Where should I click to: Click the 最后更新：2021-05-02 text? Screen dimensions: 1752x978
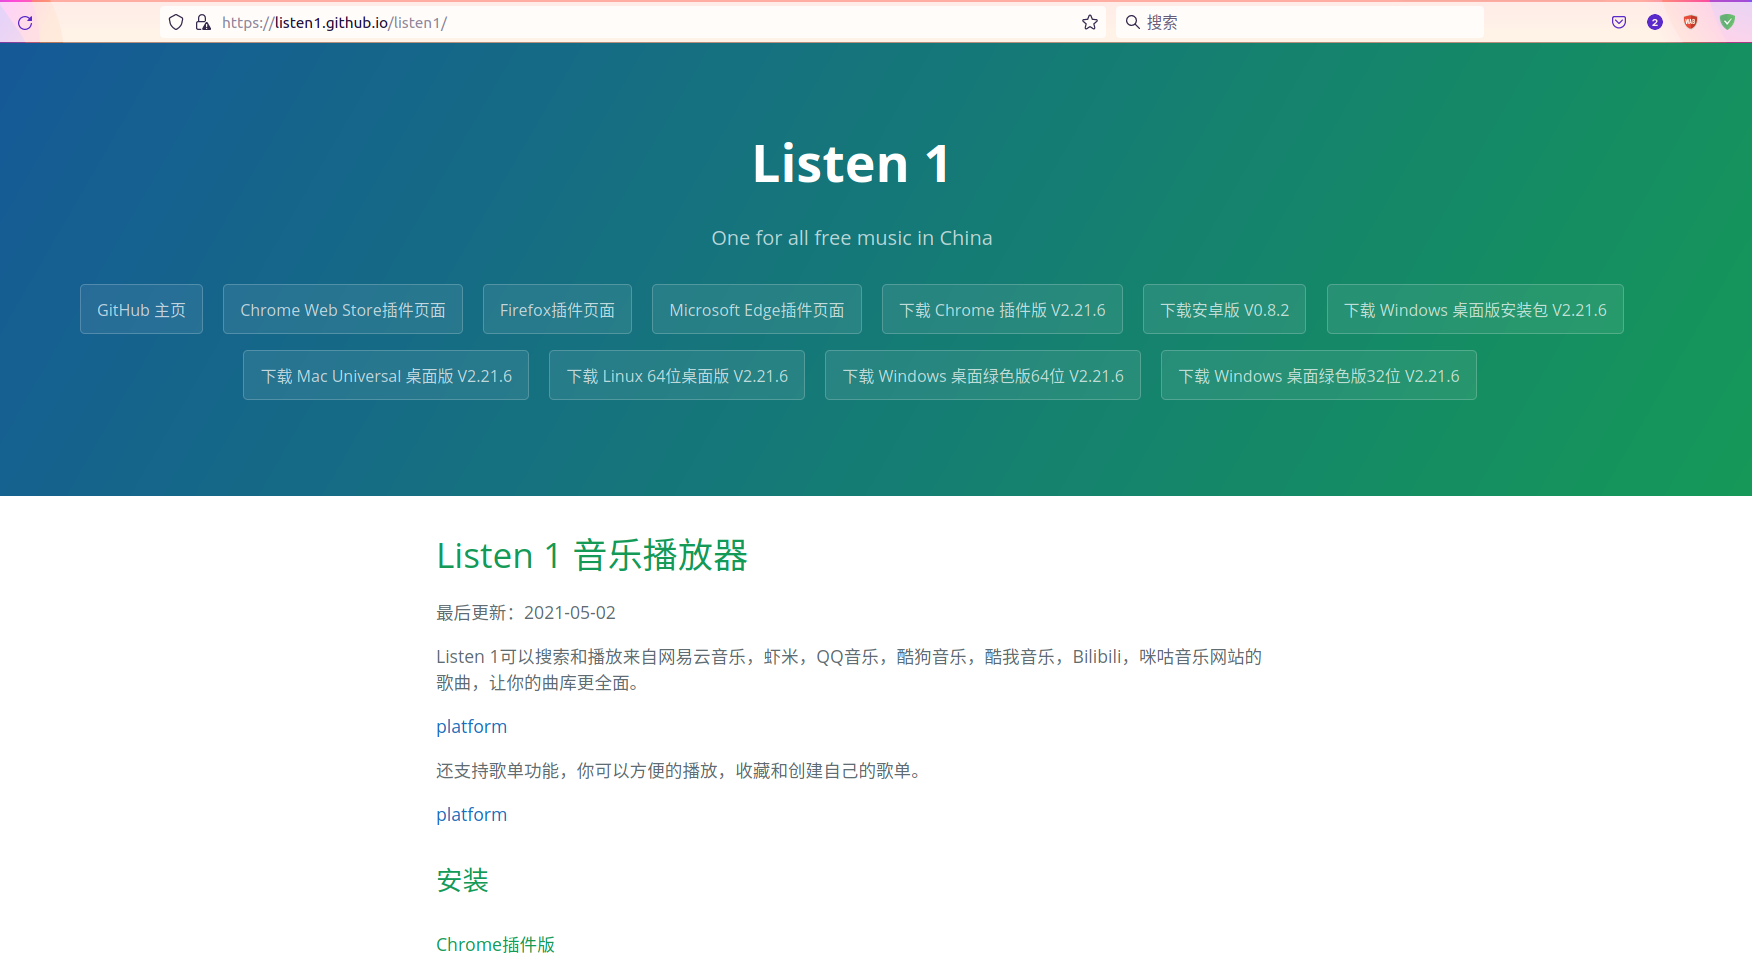click(x=526, y=613)
